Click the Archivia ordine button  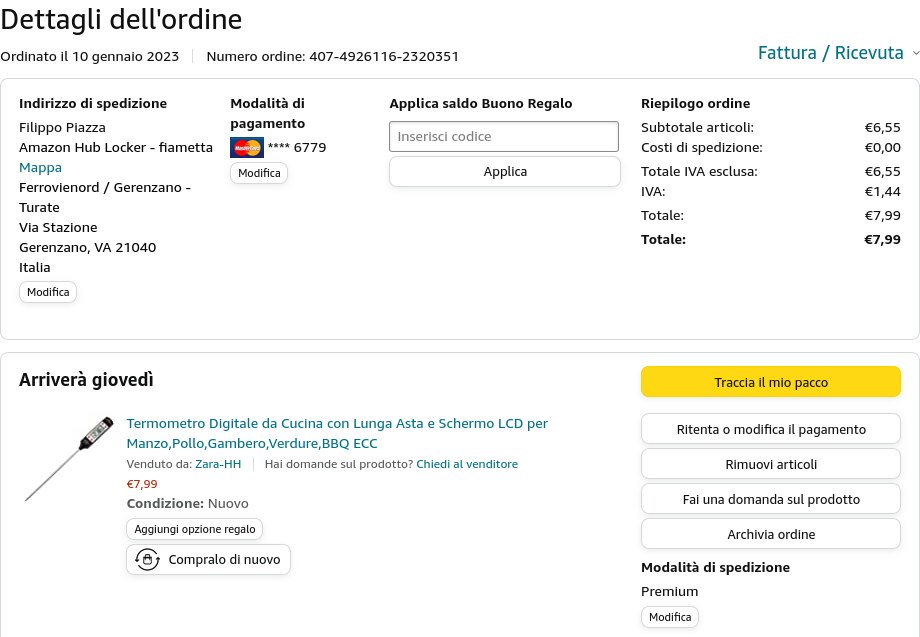[770, 534]
